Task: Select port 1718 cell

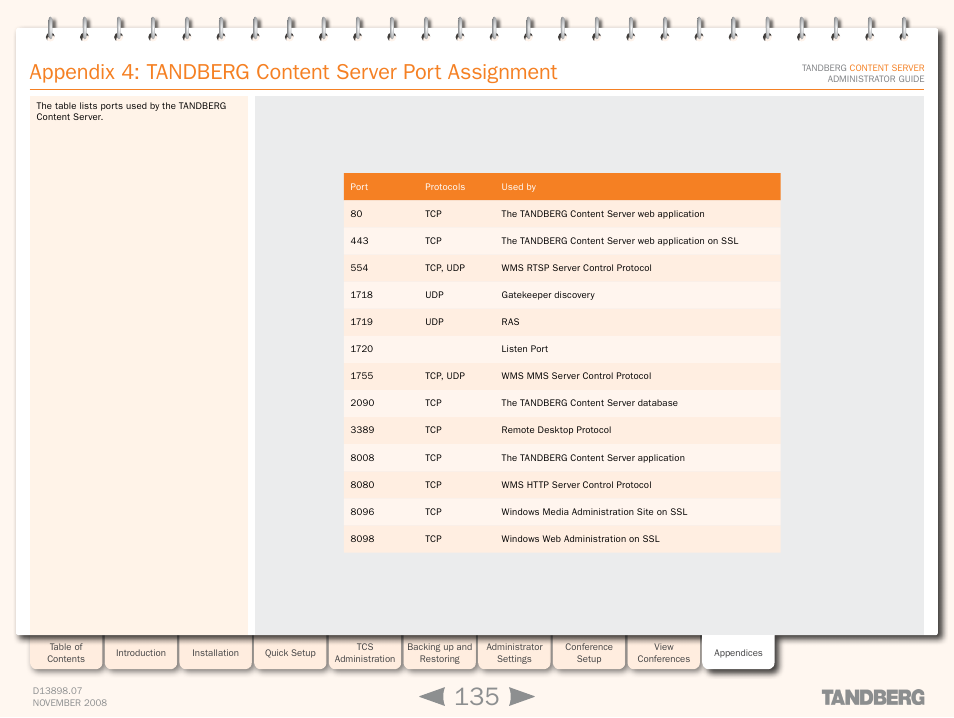Action: (x=361, y=295)
